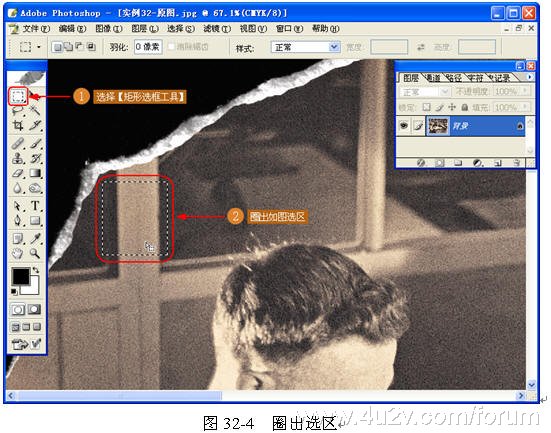Click the 羽化 feather input field
Viewport: 551px width, 433px height.
click(x=148, y=47)
